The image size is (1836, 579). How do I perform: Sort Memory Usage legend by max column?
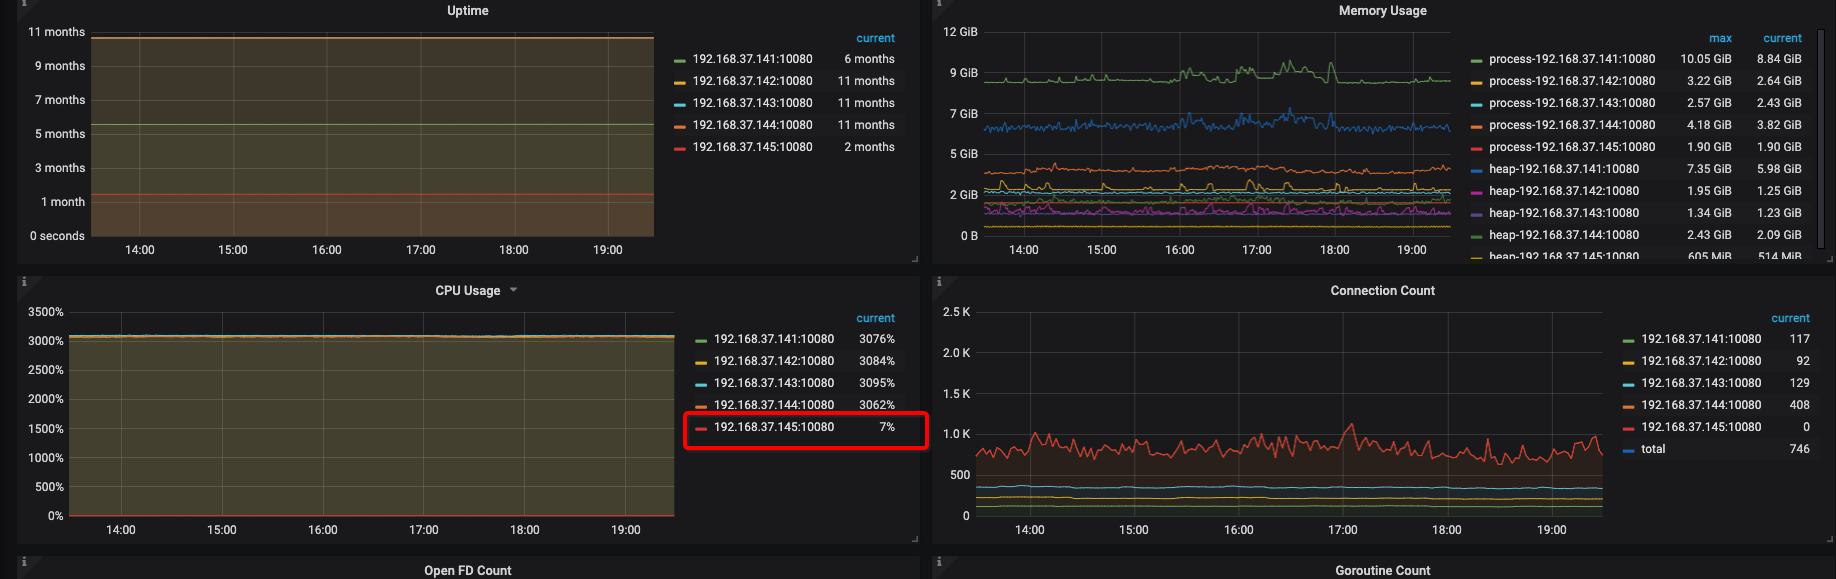[x=1720, y=38]
